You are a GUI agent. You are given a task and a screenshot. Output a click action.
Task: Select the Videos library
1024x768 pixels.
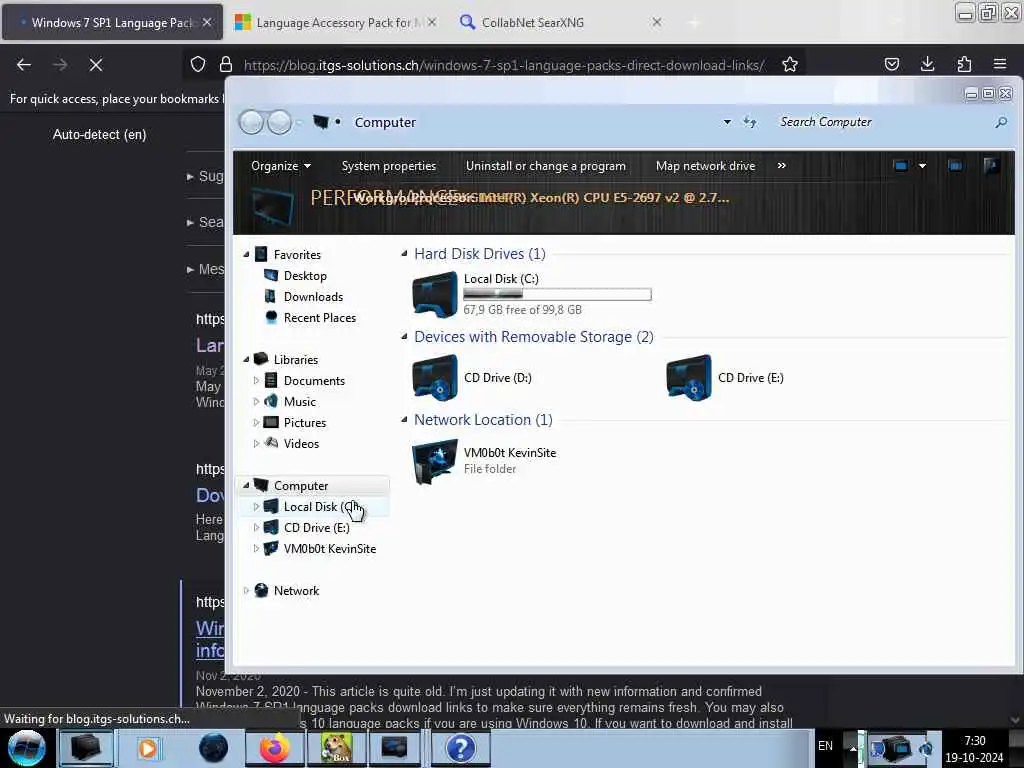pyautogui.click(x=301, y=443)
